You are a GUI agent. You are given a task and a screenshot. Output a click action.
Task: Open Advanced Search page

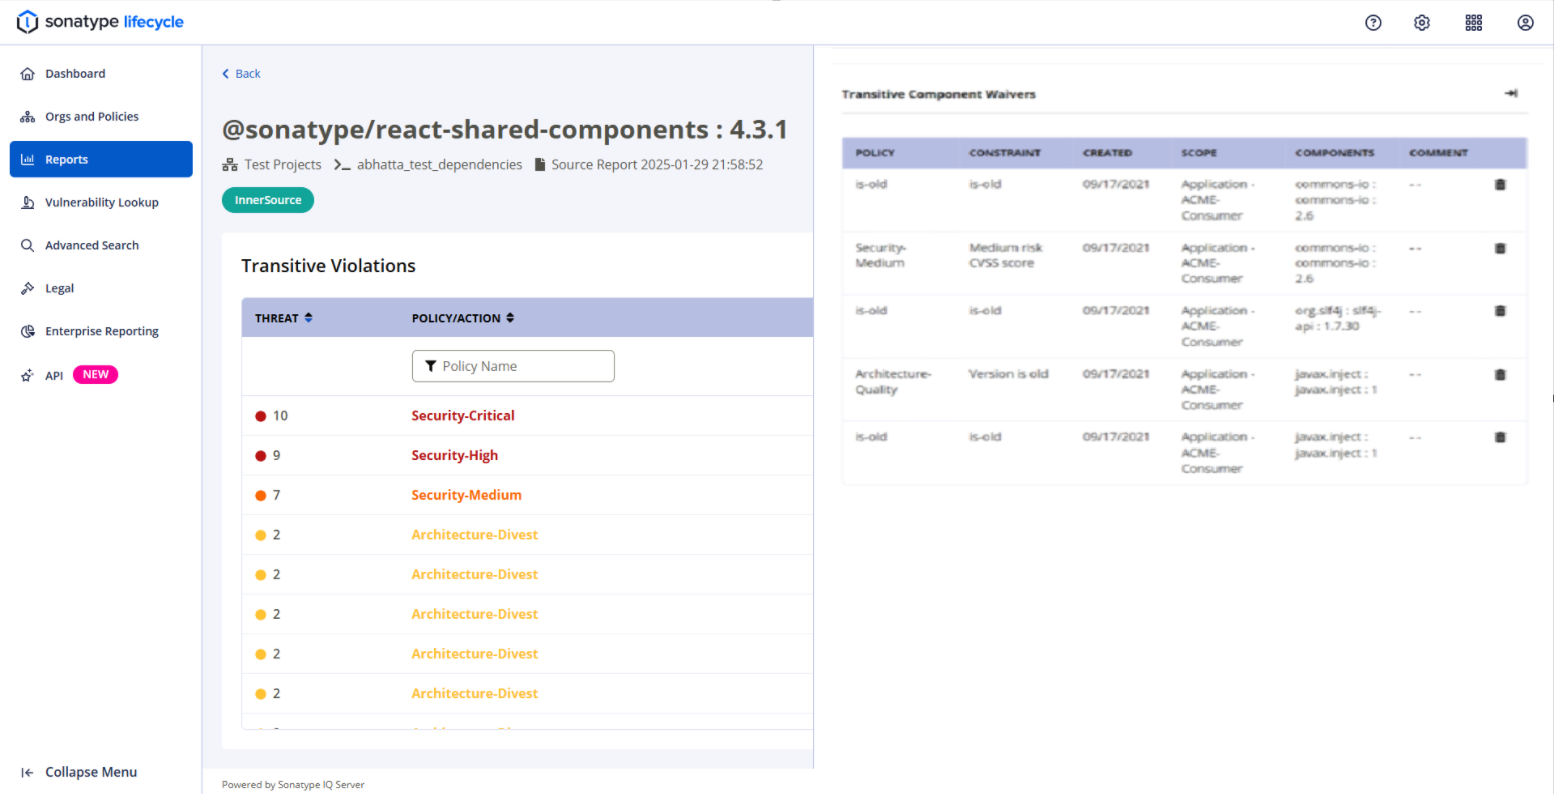101,245
